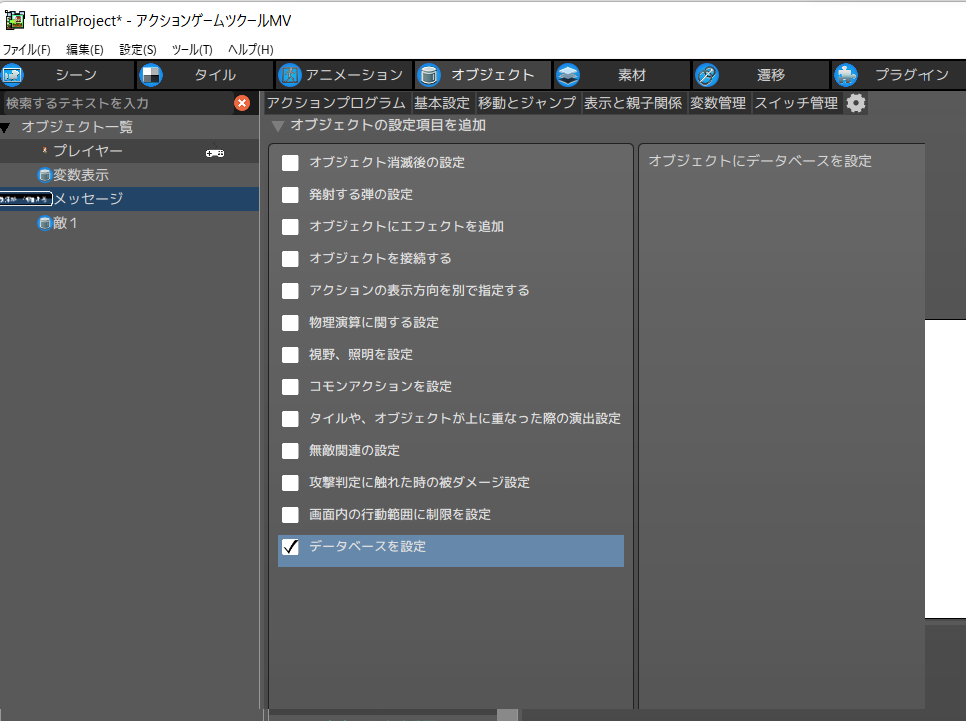
Task: Click the app icon in title bar
Action: 15,20
